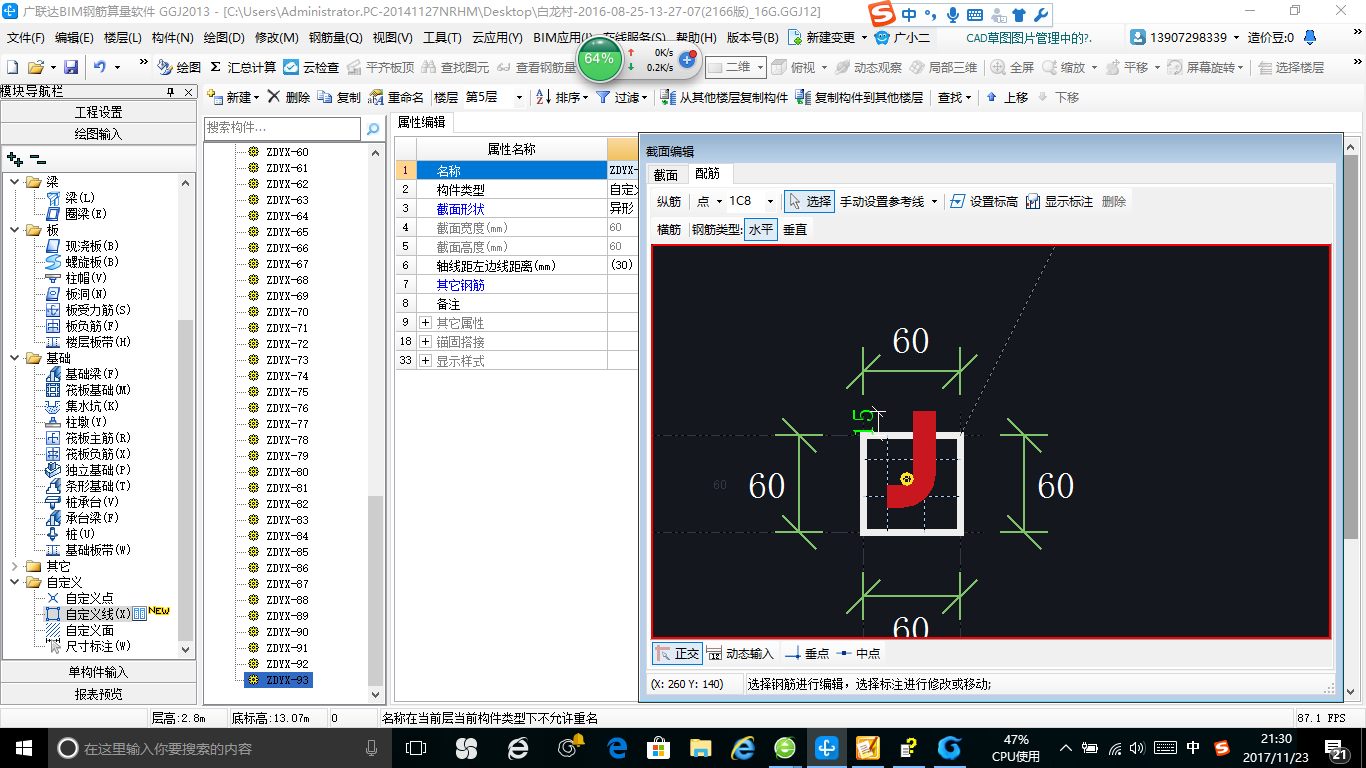Expand the 锚固搭接 property group
Viewport: 1366px width, 768px height.
point(425,342)
